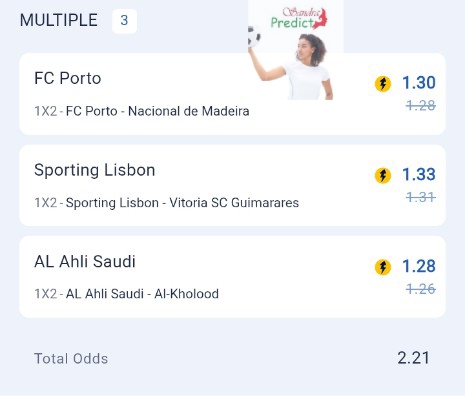Open the FC Porto selection card
This screenshot has width=465, height=396.
(x=232, y=94)
